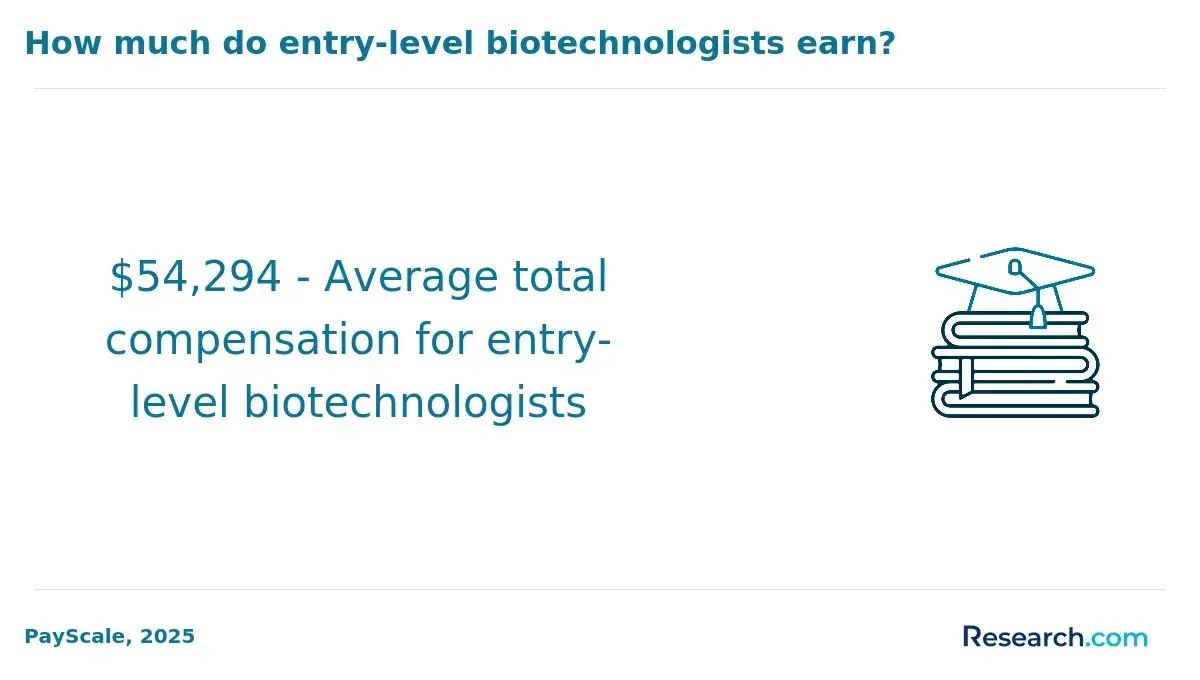Viewport: 1200px width, 680px height.
Task: Click the "compensation for entry-" text line
Action: (x=359, y=341)
